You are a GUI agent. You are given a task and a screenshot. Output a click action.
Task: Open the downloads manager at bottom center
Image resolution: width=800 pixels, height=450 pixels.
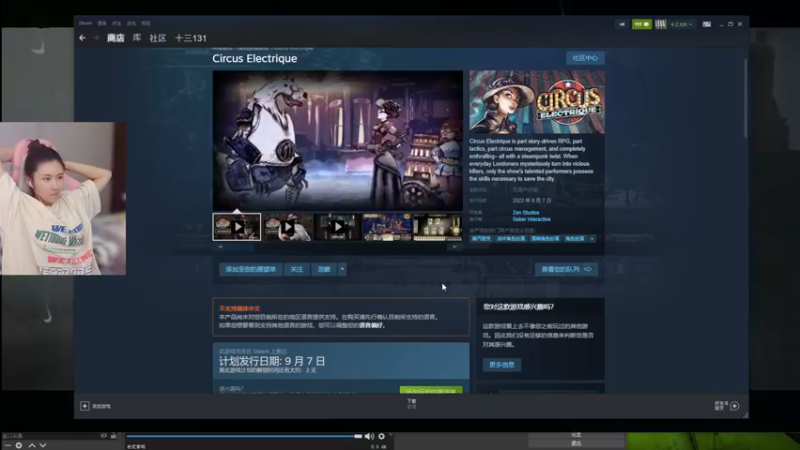pos(412,404)
